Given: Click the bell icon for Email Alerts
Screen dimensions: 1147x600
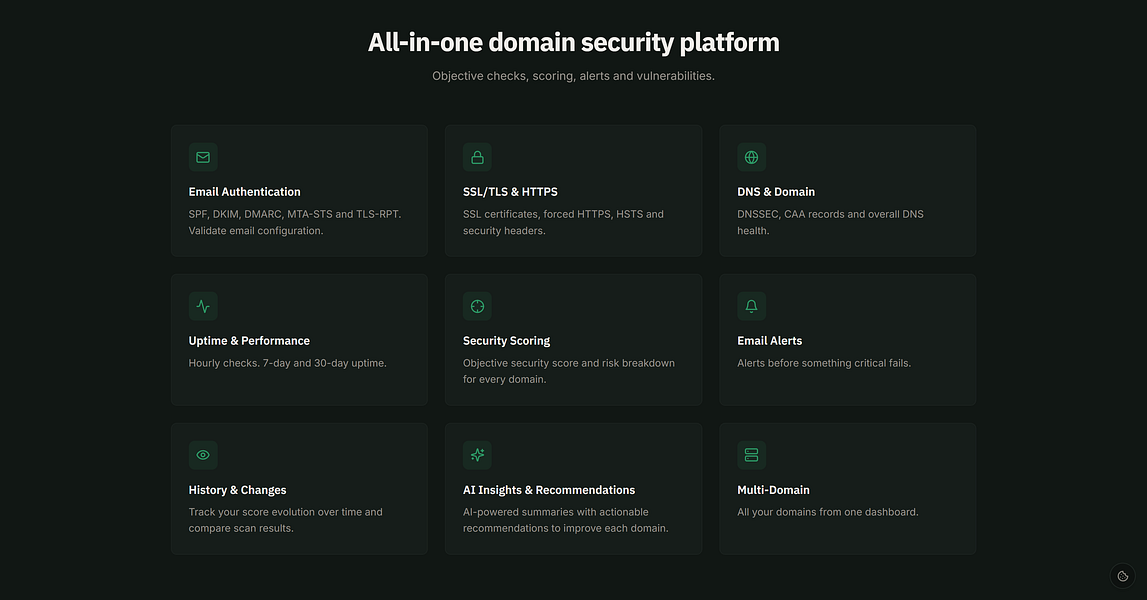Looking at the screenshot, I should point(751,307).
